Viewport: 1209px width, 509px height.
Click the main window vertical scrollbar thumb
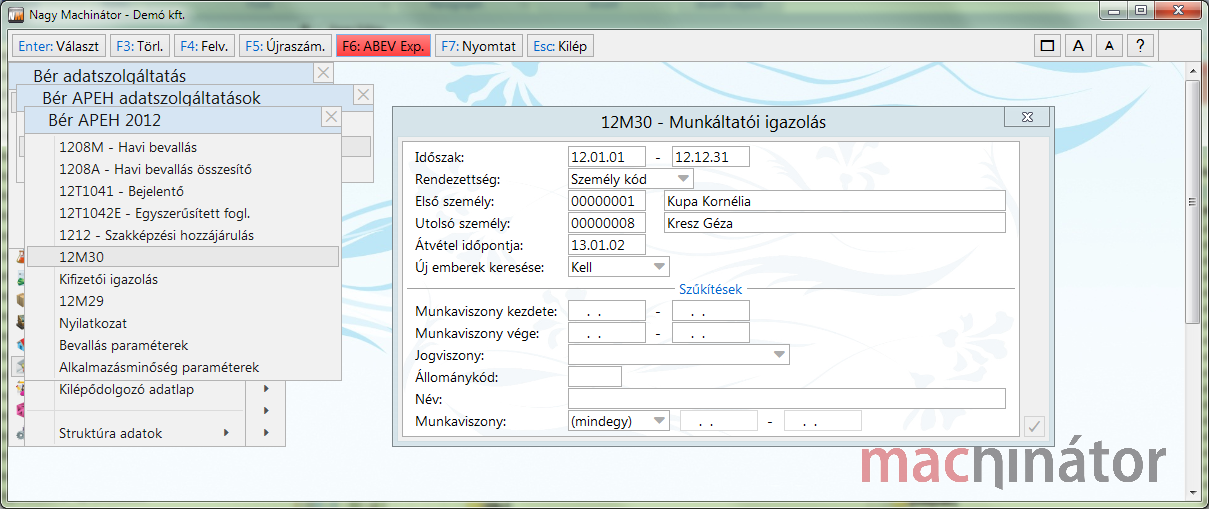1192,200
